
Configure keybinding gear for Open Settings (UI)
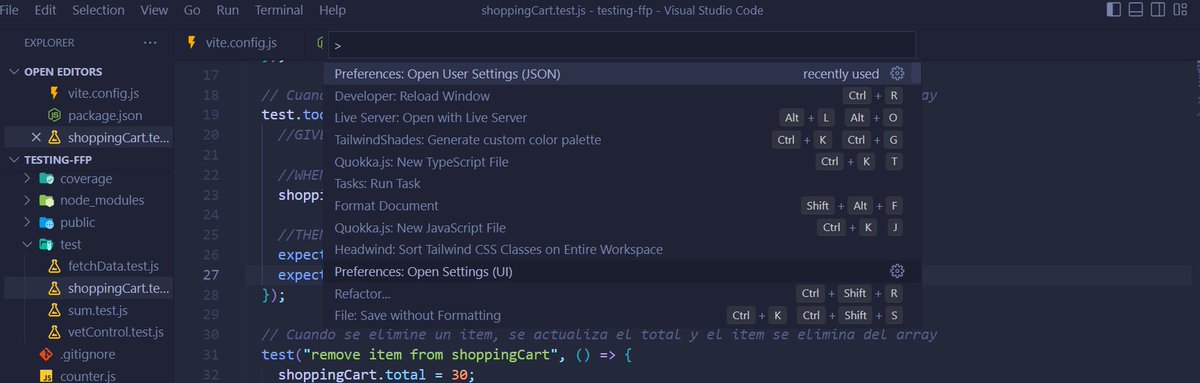(897, 272)
